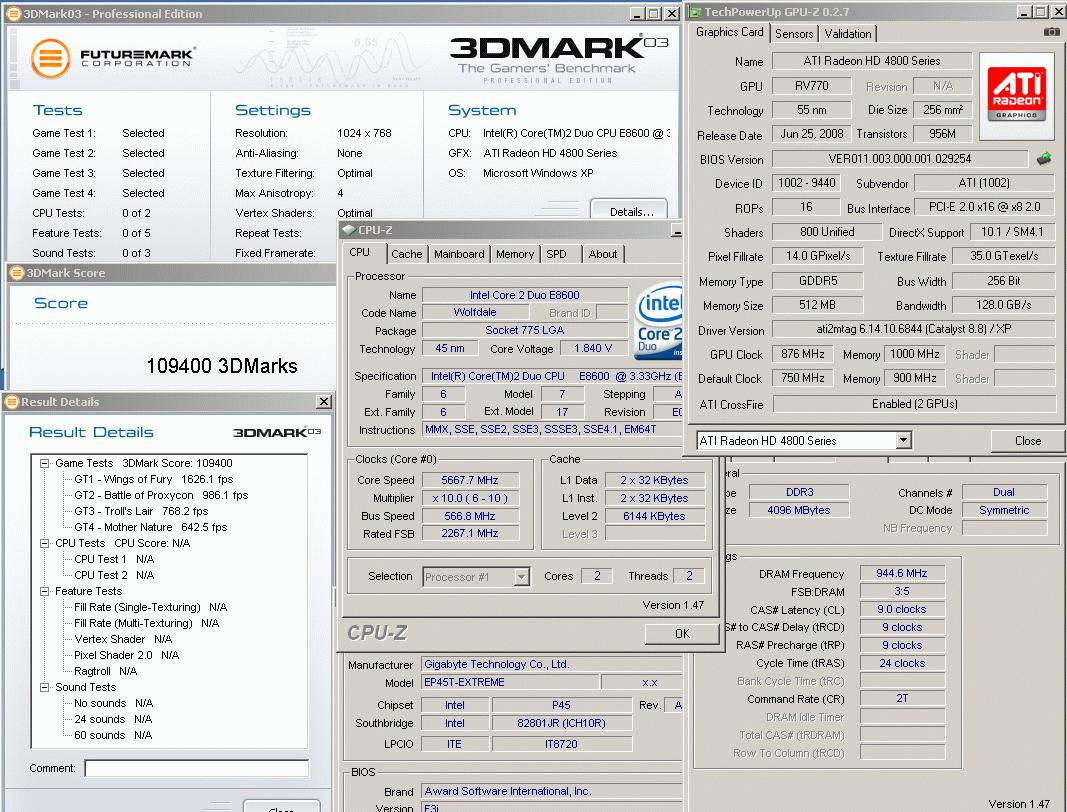The height and width of the screenshot is (812, 1067).
Task: Select GT3 - Troll's Lair result
Action: (x=142, y=511)
